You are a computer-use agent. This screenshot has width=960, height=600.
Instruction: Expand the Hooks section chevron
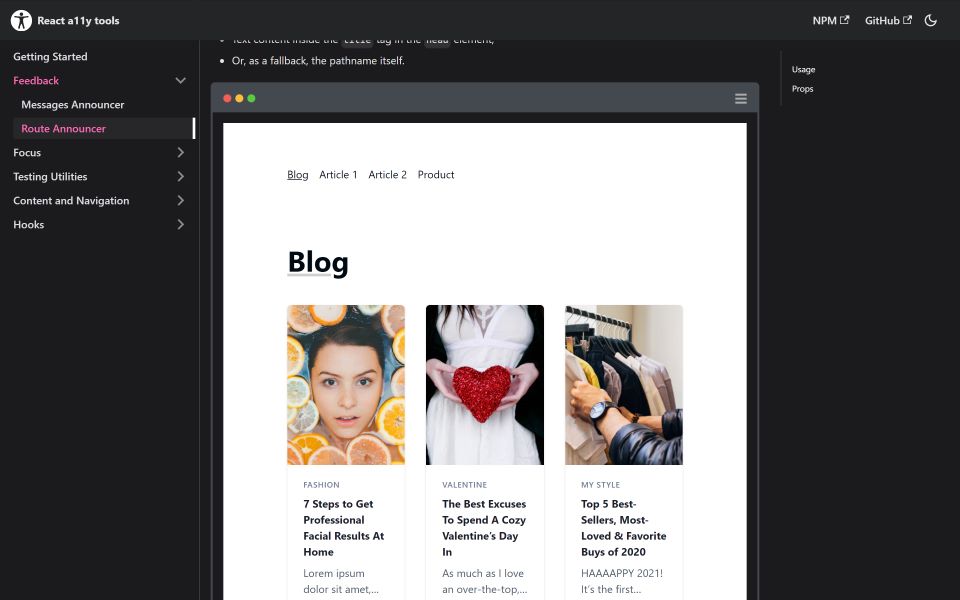point(181,225)
